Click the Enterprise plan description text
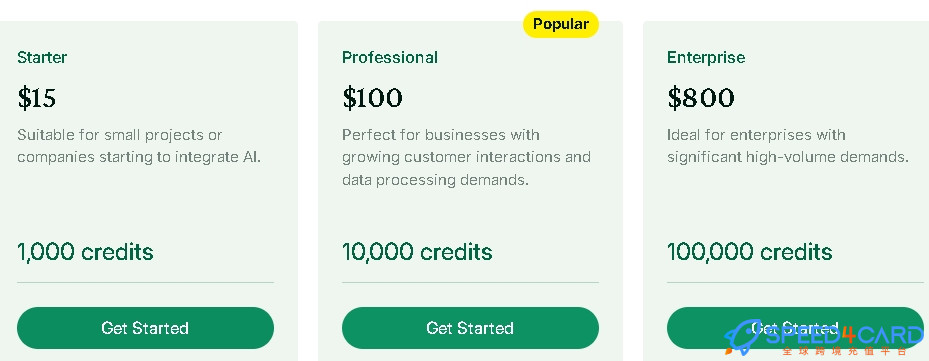This screenshot has width=929, height=361. tap(788, 146)
